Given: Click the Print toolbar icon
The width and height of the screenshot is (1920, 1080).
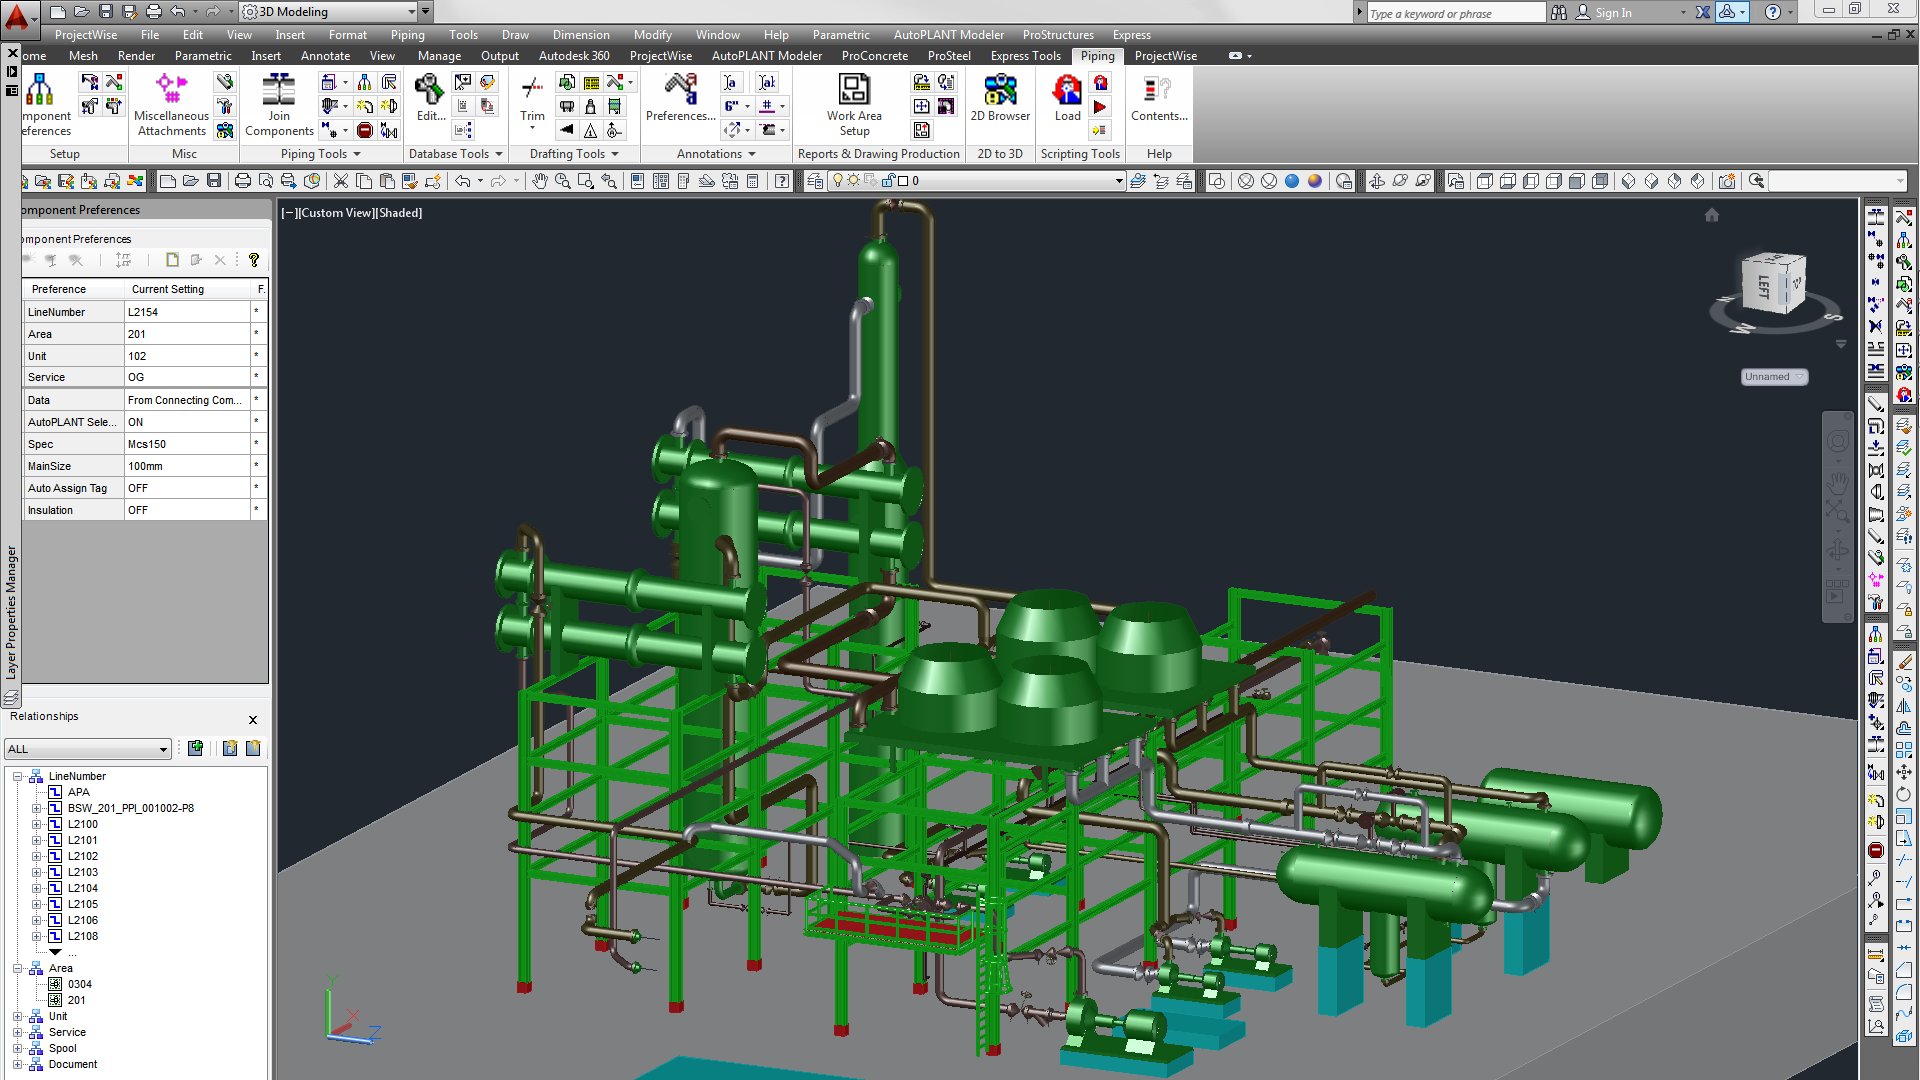Looking at the screenshot, I should point(242,181).
